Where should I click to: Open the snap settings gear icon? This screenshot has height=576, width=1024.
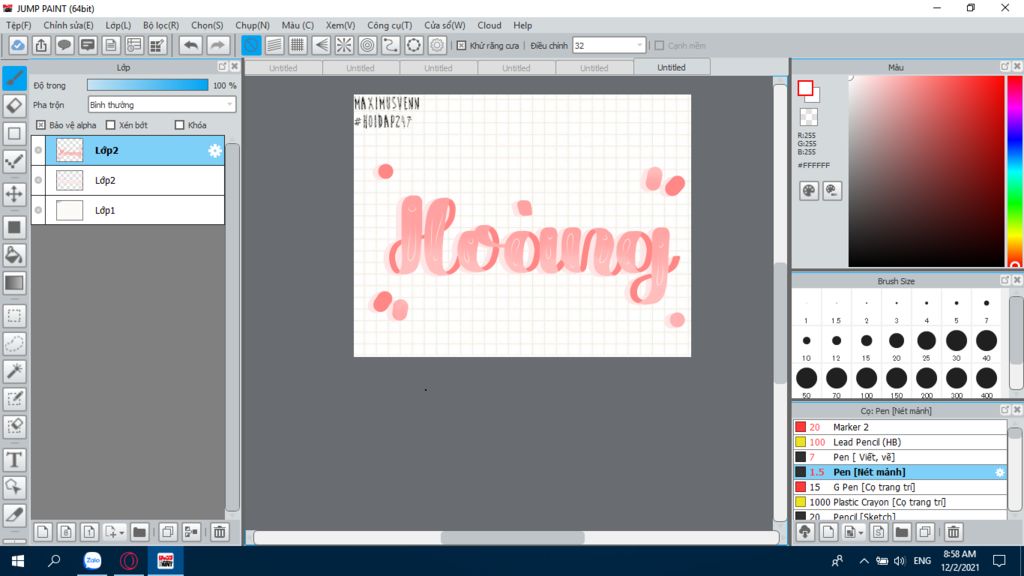[x=437, y=46]
